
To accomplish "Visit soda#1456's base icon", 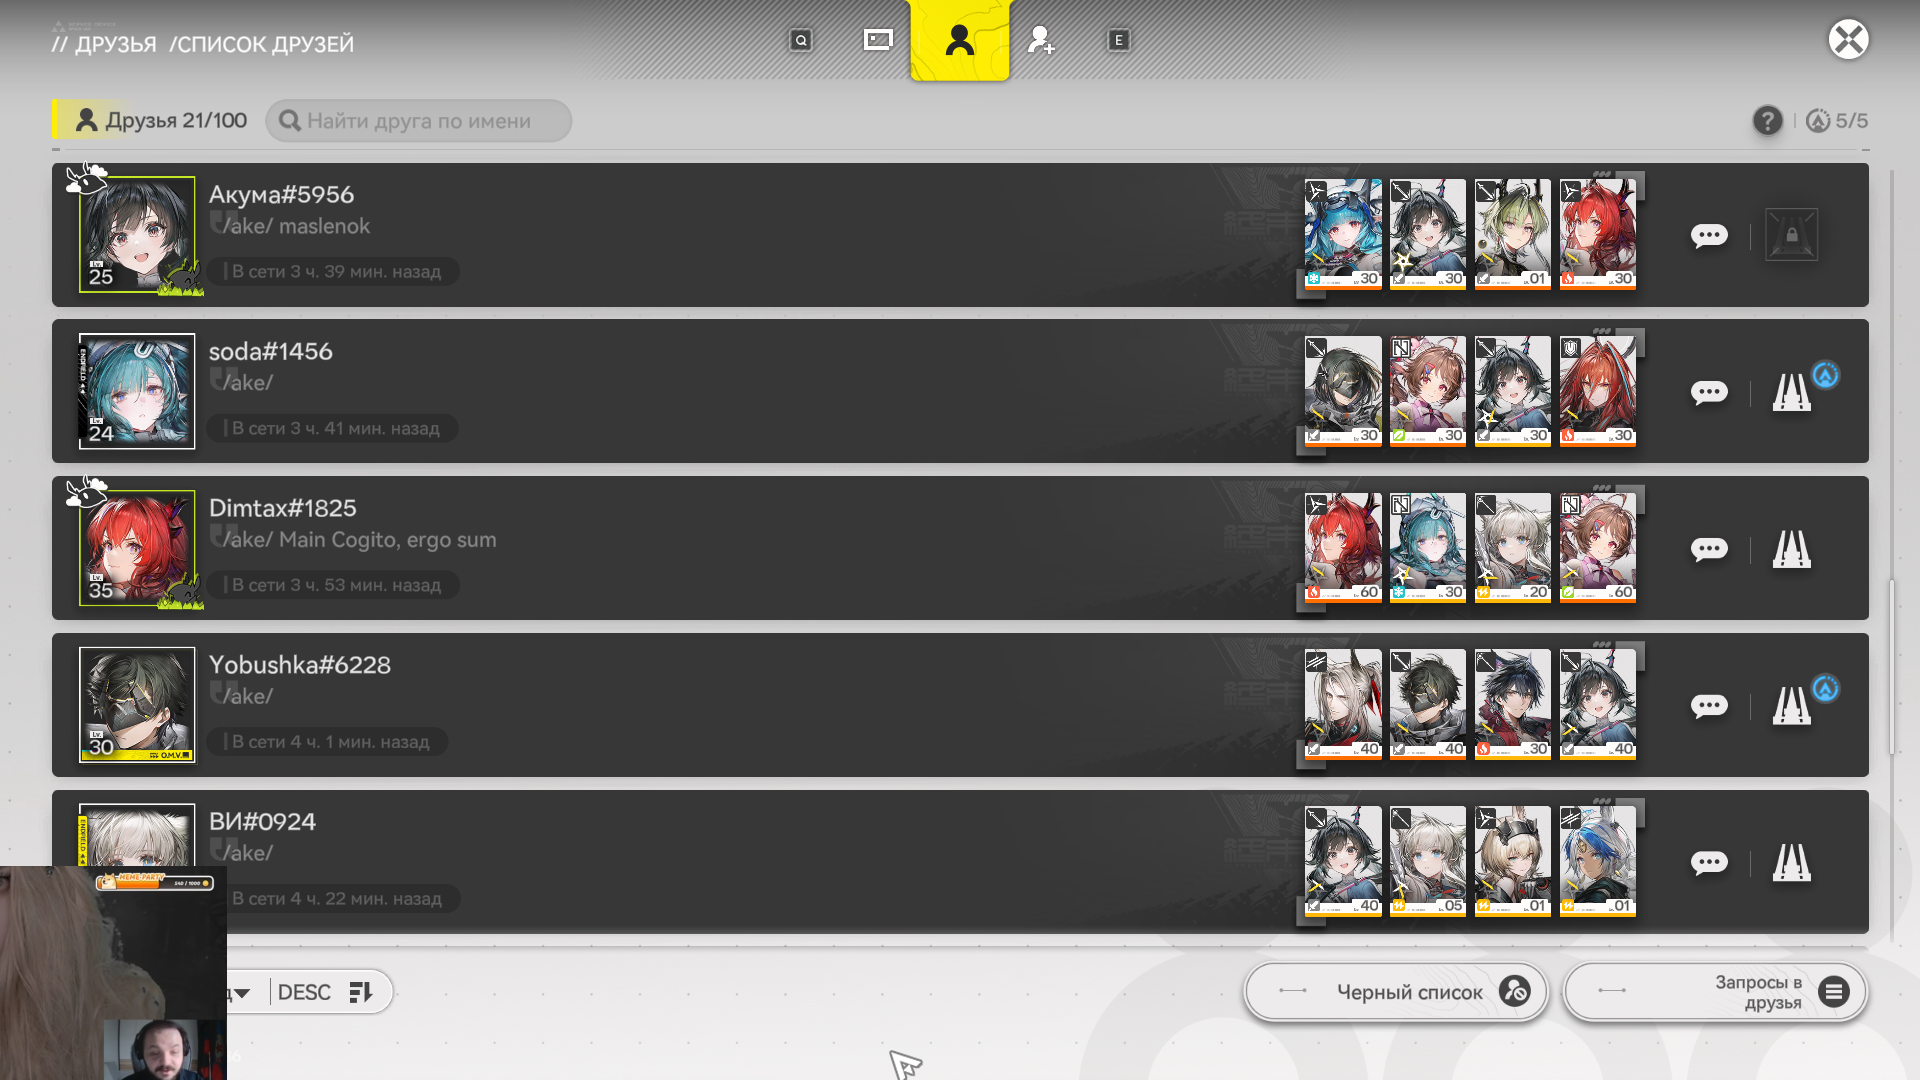I will pyautogui.click(x=1791, y=392).
